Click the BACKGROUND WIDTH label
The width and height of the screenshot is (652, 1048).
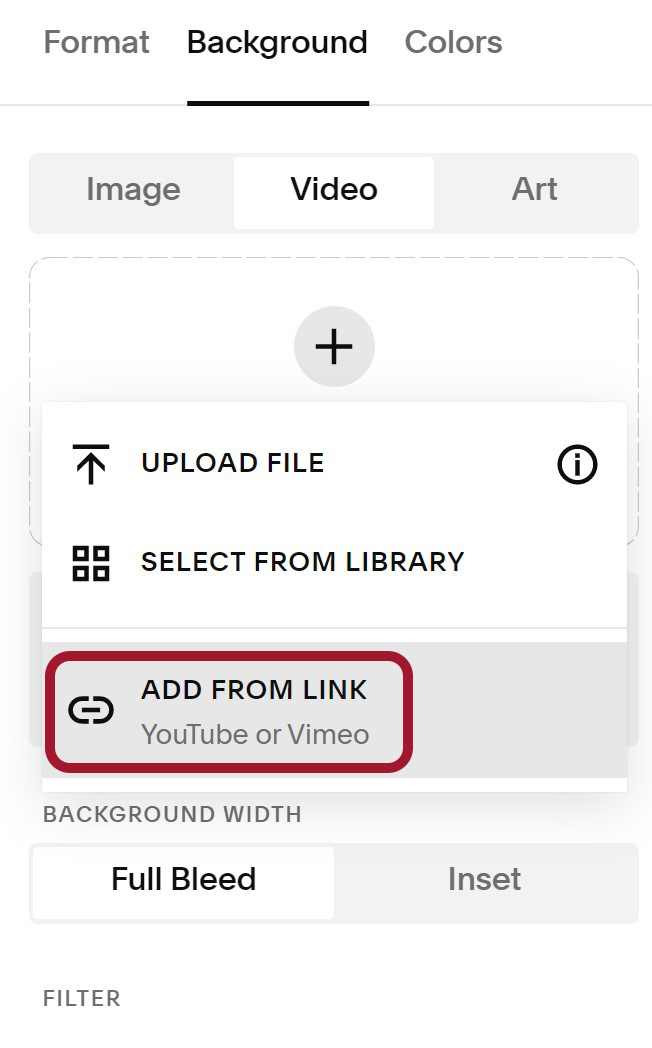pyautogui.click(x=172, y=815)
